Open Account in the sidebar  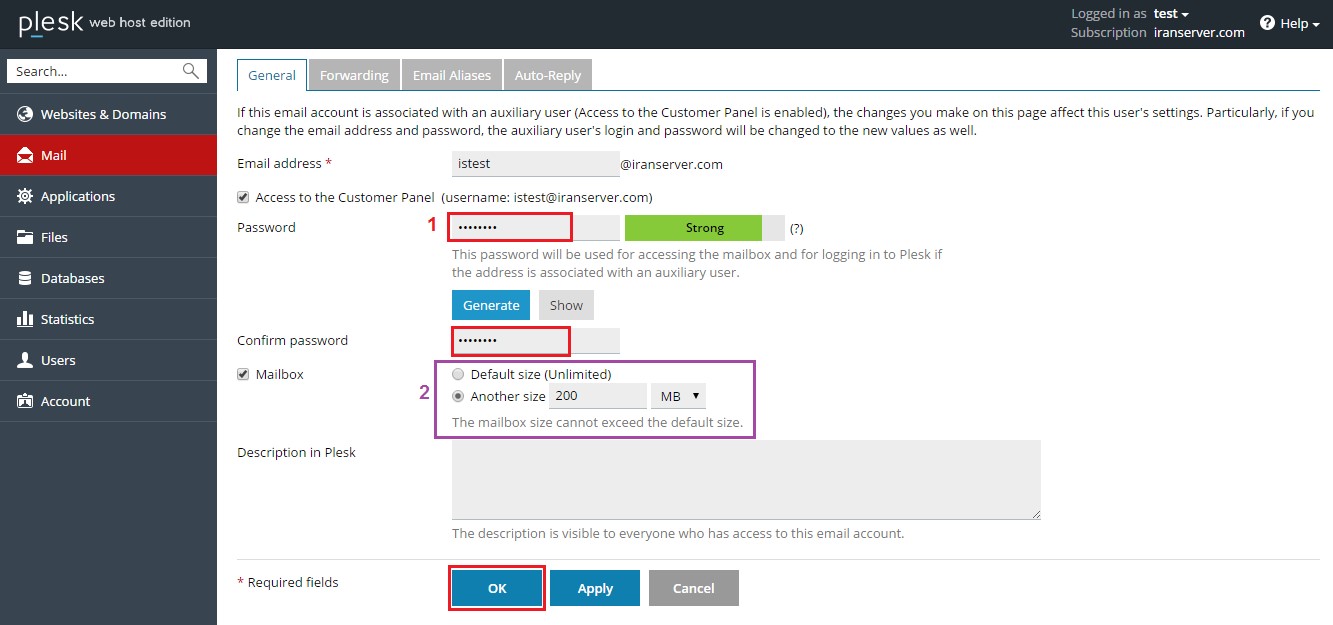pos(108,401)
